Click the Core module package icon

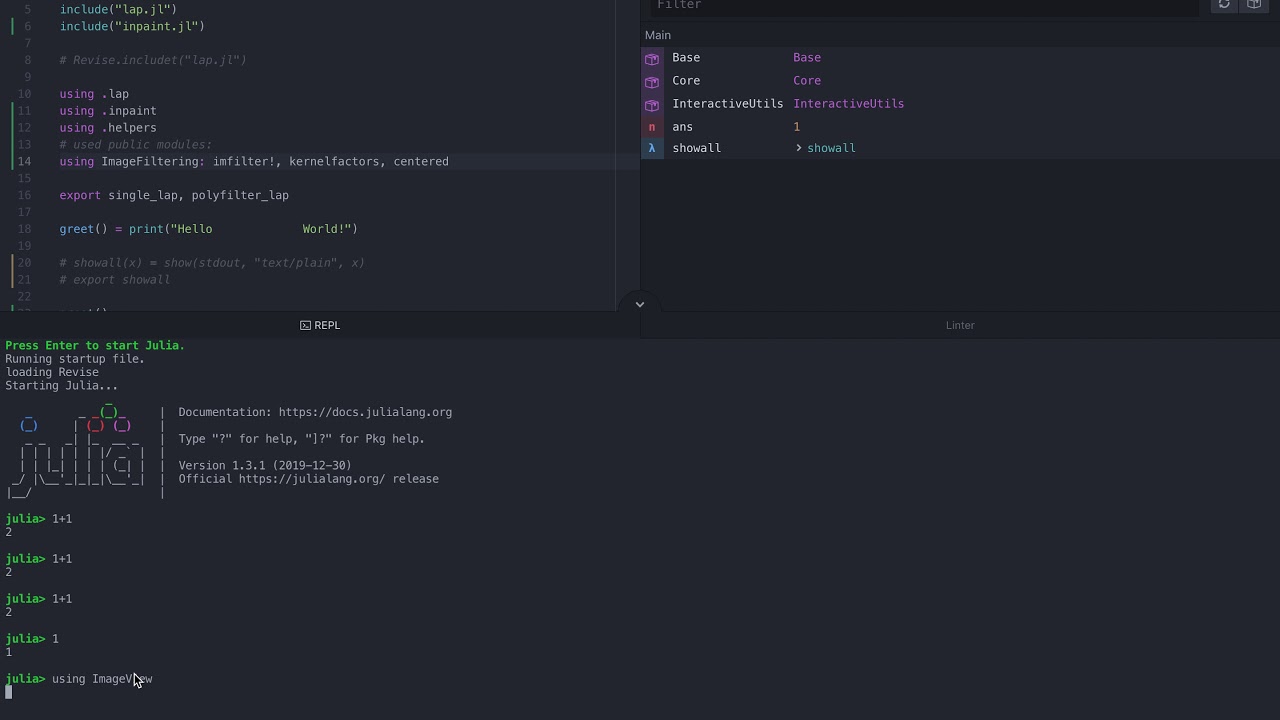coord(652,81)
